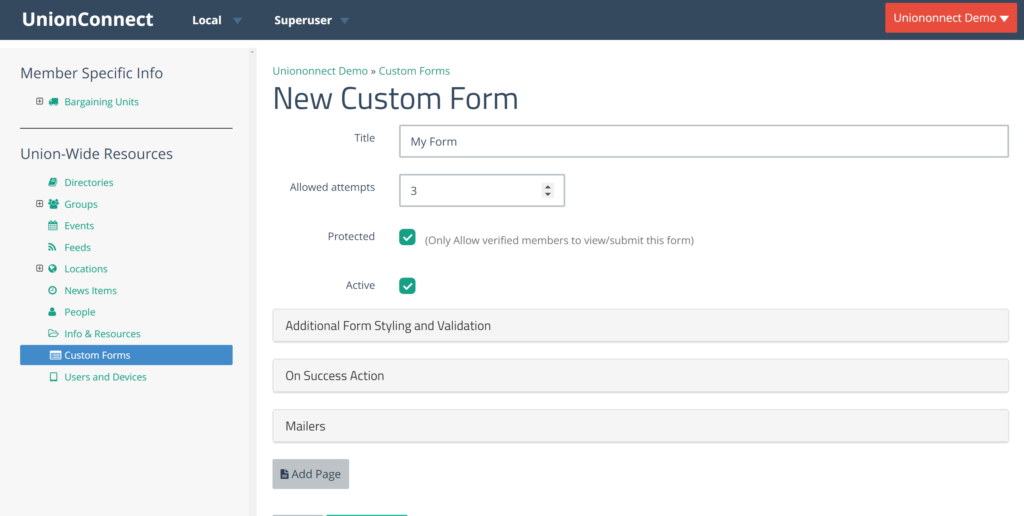This screenshot has height=516, width=1024.
Task: Click the Events calendar icon
Action: point(53,225)
